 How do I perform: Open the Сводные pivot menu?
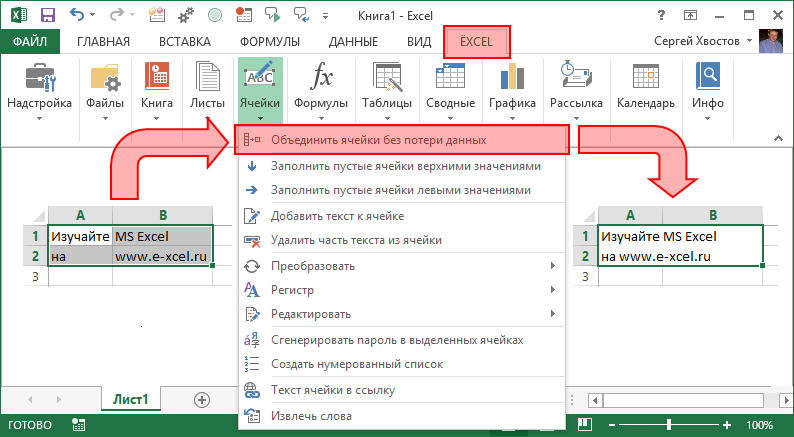pyautogui.click(x=450, y=91)
